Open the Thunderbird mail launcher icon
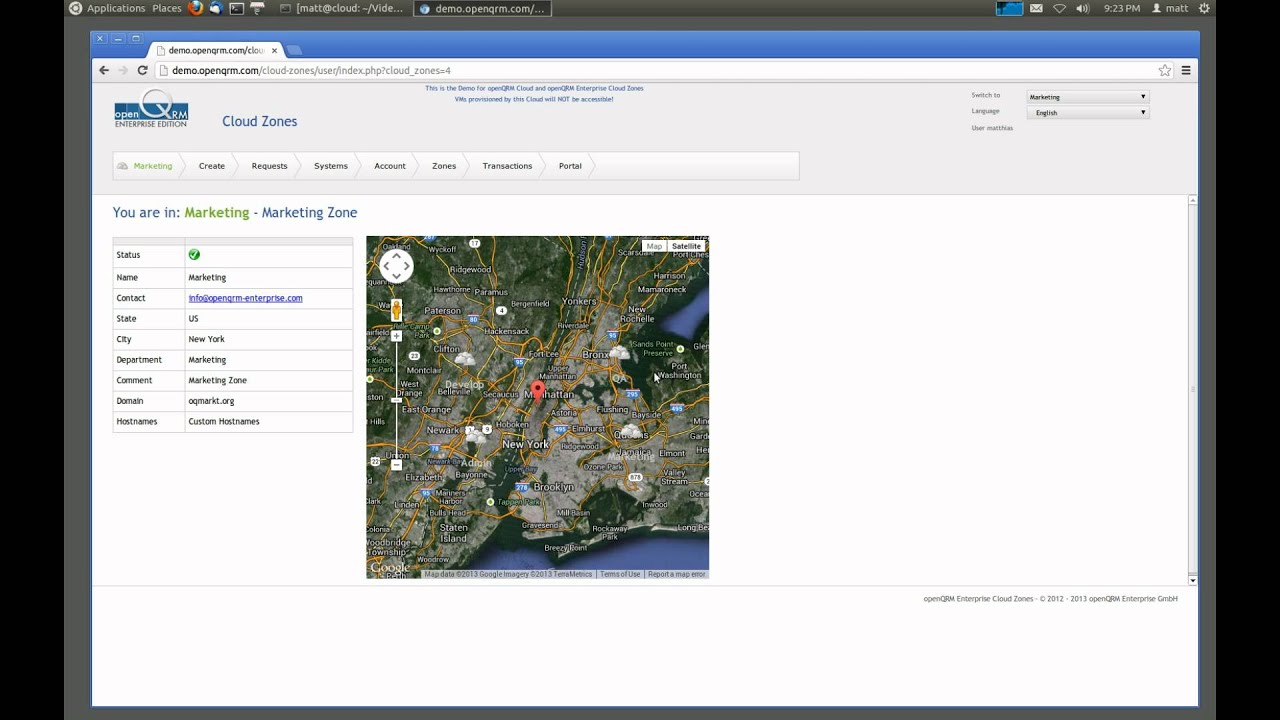 [x=215, y=8]
